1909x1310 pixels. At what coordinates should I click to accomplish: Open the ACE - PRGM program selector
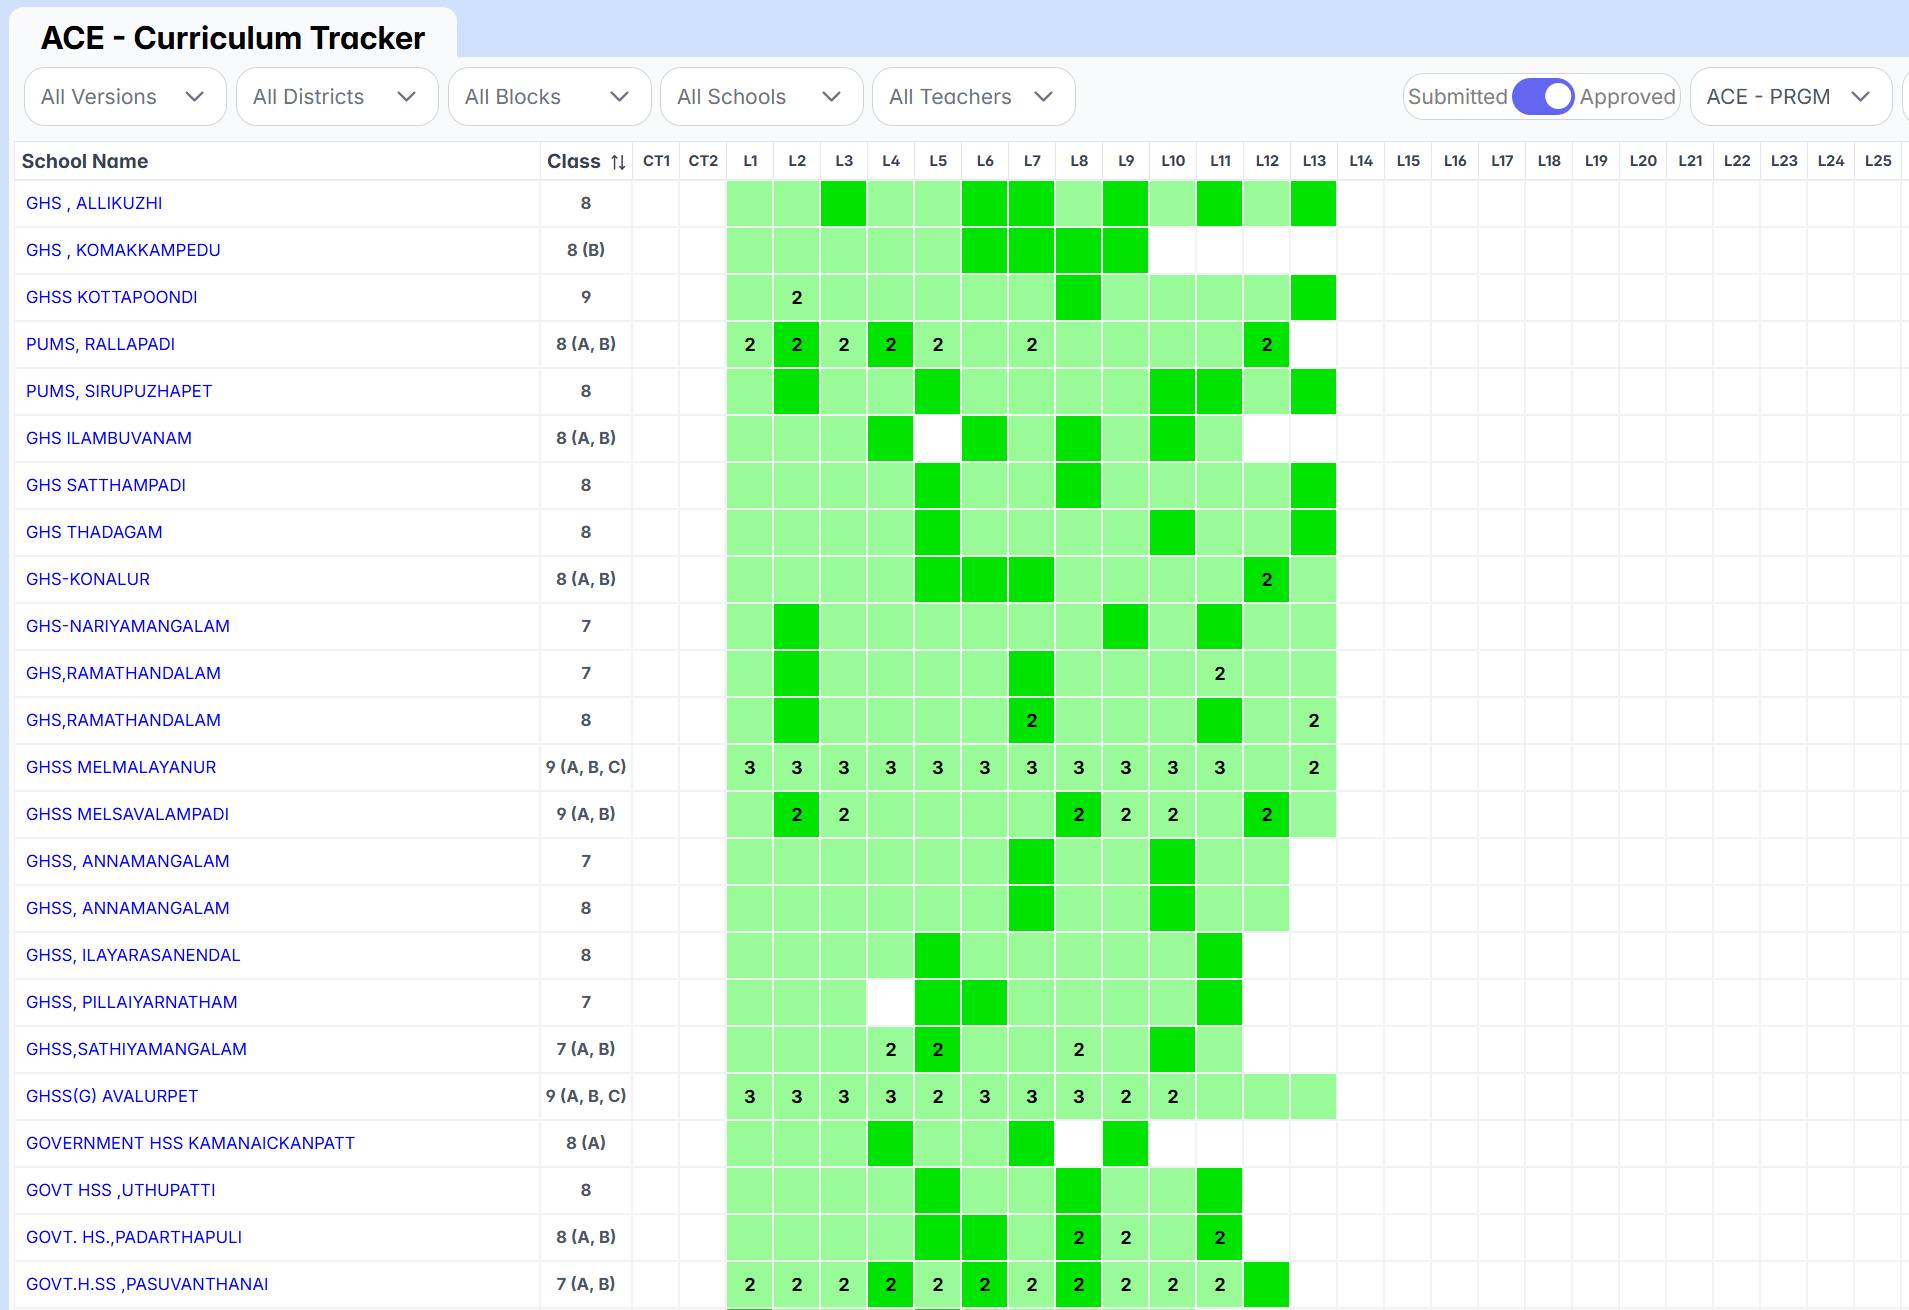tap(1789, 97)
